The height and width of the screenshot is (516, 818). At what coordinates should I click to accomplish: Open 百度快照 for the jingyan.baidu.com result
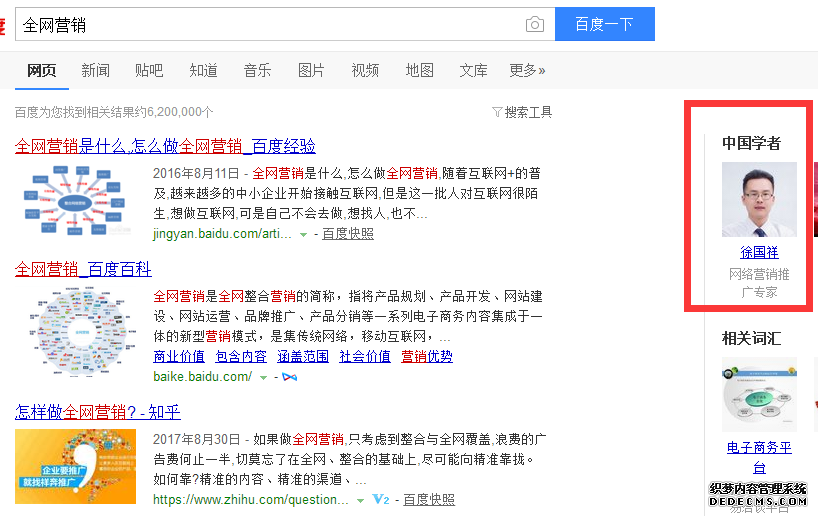[348, 234]
